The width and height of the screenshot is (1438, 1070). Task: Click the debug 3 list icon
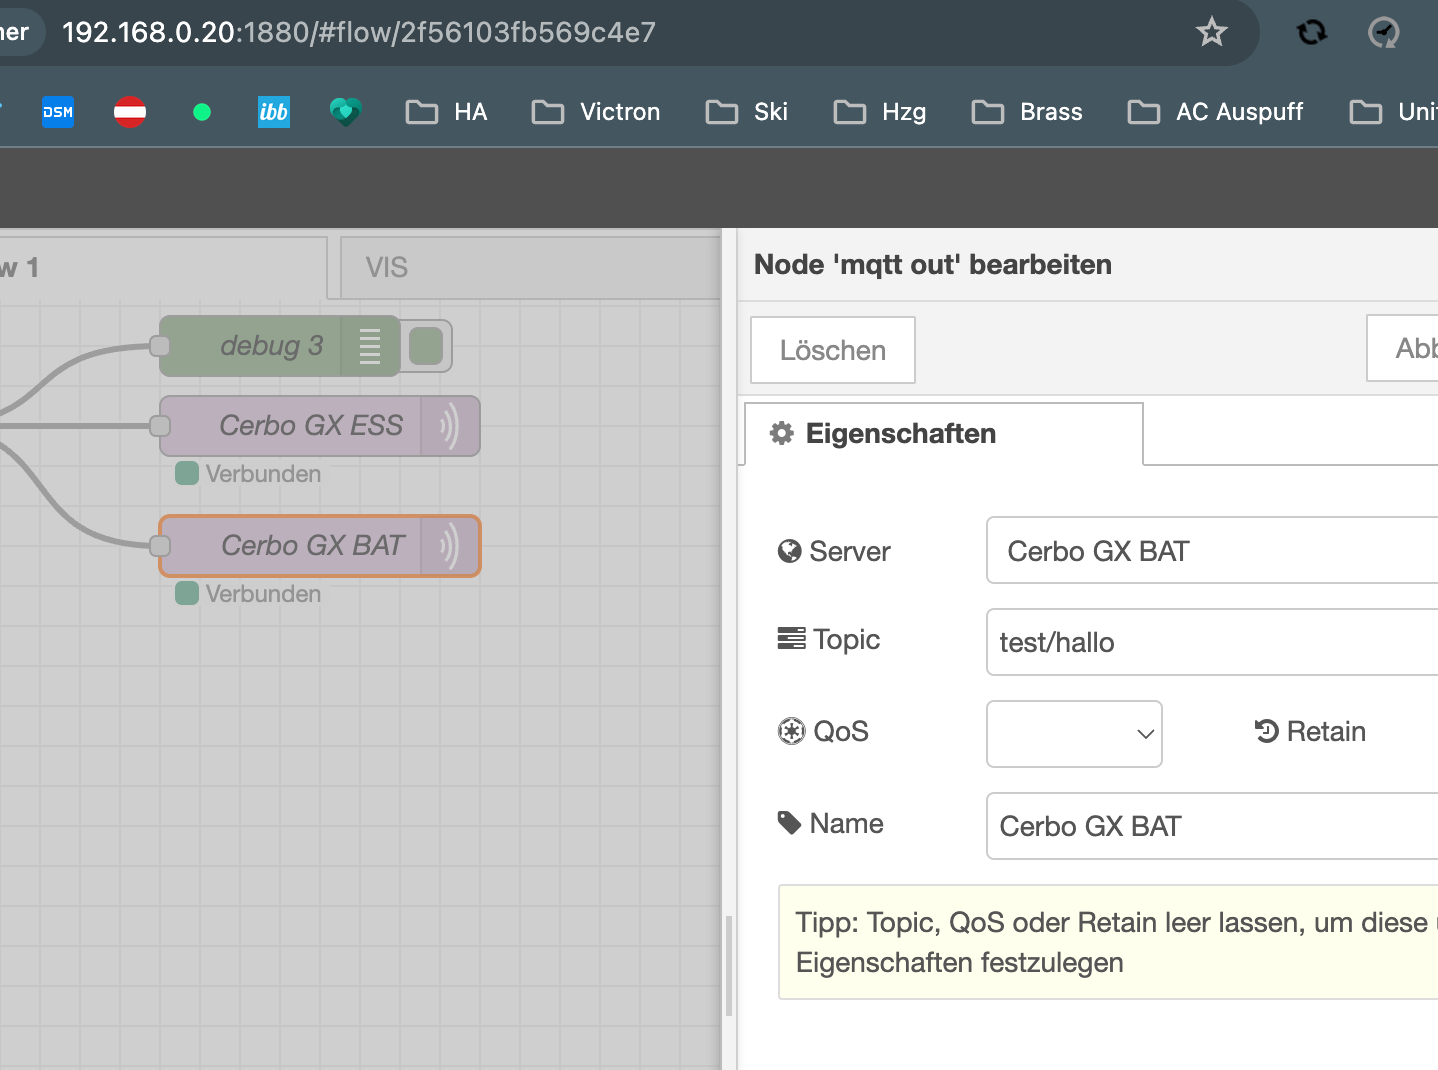[370, 346]
